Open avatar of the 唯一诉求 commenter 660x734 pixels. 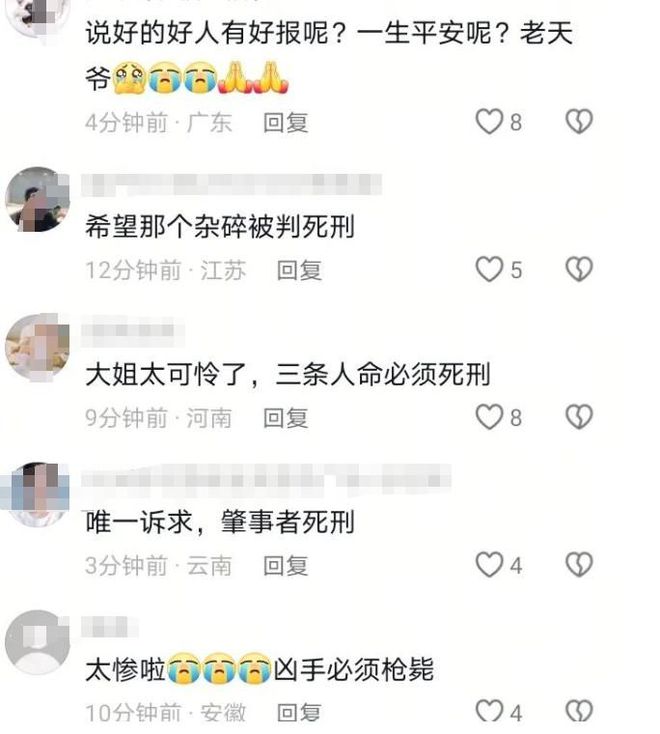(37, 494)
